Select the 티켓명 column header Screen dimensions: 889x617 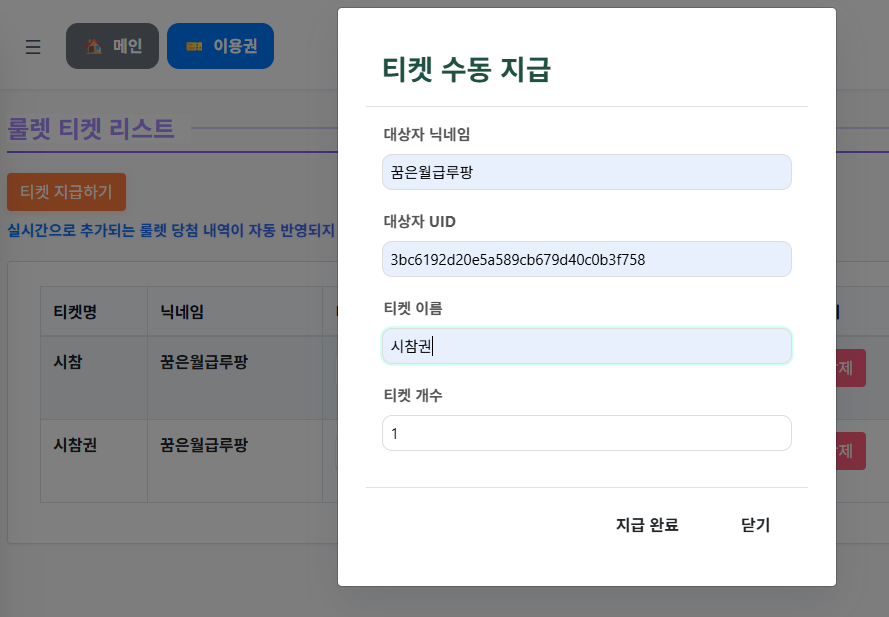94,311
